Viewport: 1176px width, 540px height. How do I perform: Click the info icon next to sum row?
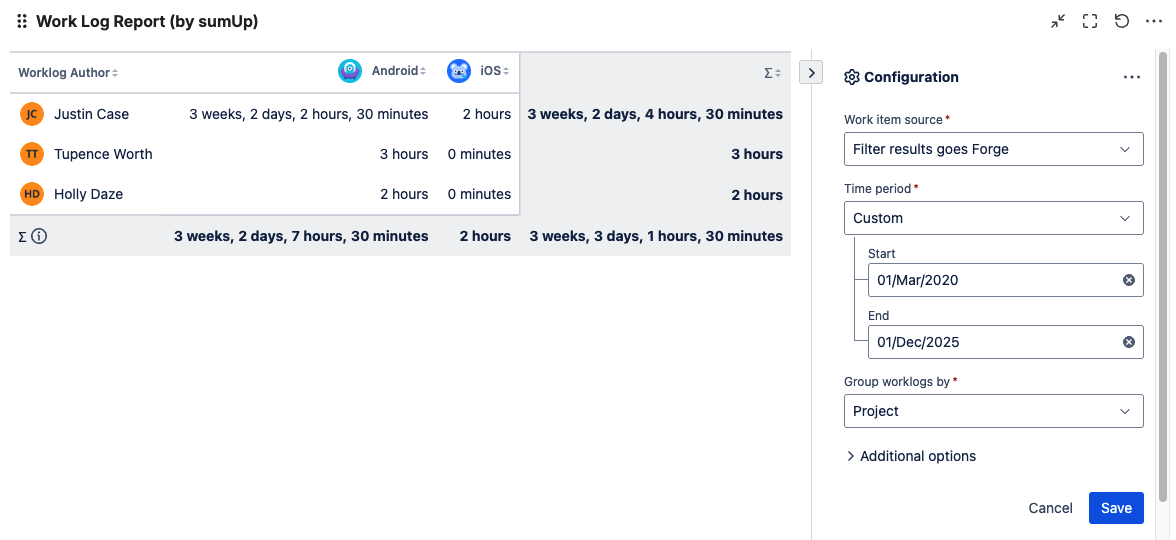(39, 237)
